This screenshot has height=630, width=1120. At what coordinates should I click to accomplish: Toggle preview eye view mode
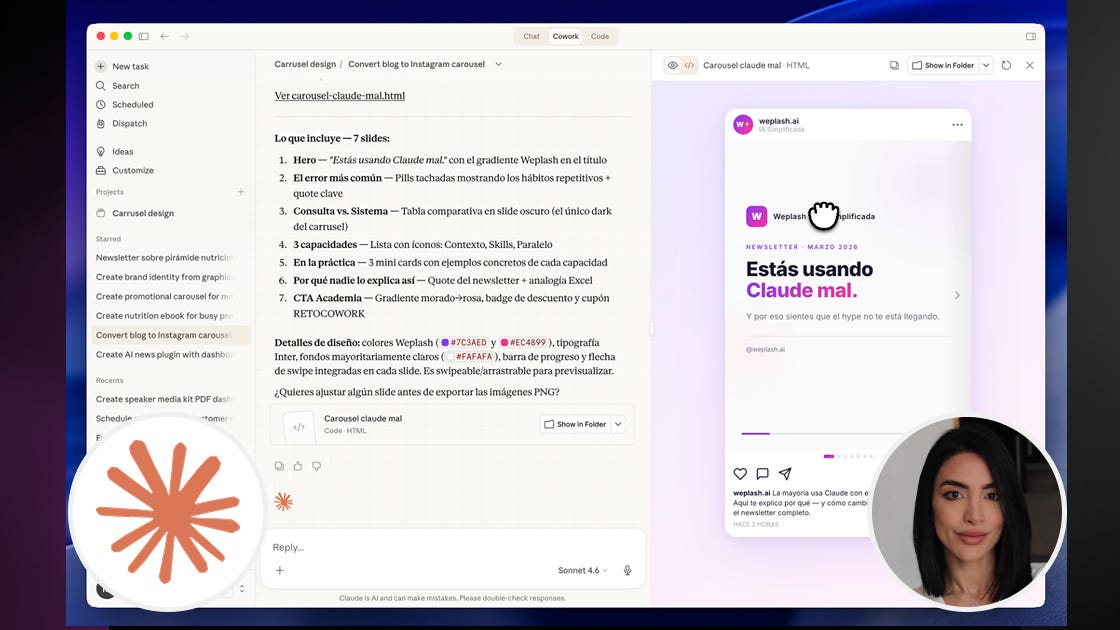tap(672, 65)
